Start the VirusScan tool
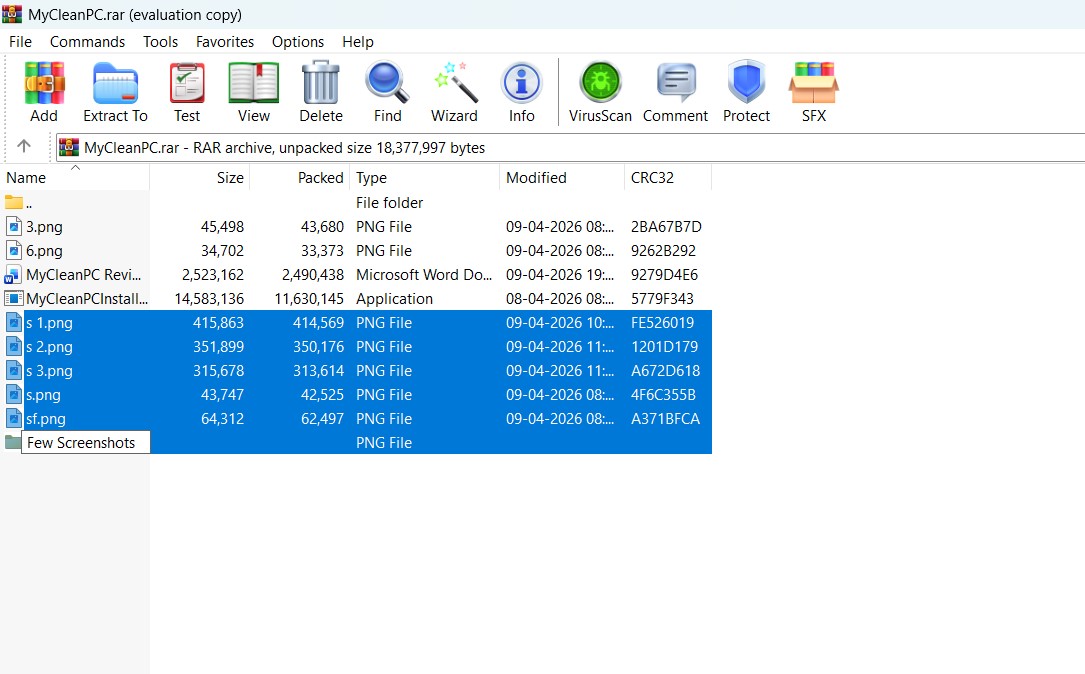Screen dimensions: 1085x674 pos(600,82)
